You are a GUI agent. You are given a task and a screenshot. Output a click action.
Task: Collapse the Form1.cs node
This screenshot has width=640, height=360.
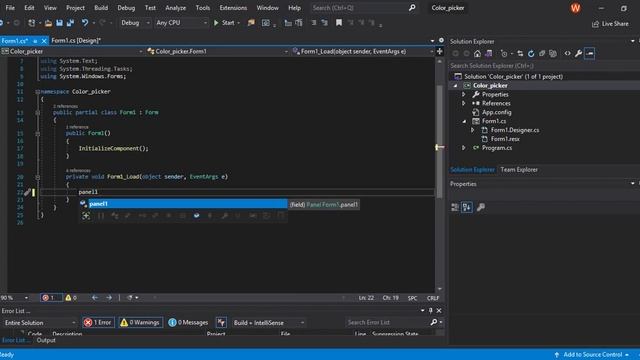click(x=464, y=121)
